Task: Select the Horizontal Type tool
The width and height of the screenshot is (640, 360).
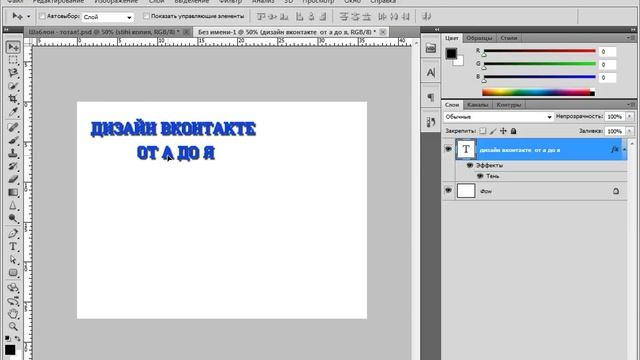Action: pyautogui.click(x=13, y=247)
